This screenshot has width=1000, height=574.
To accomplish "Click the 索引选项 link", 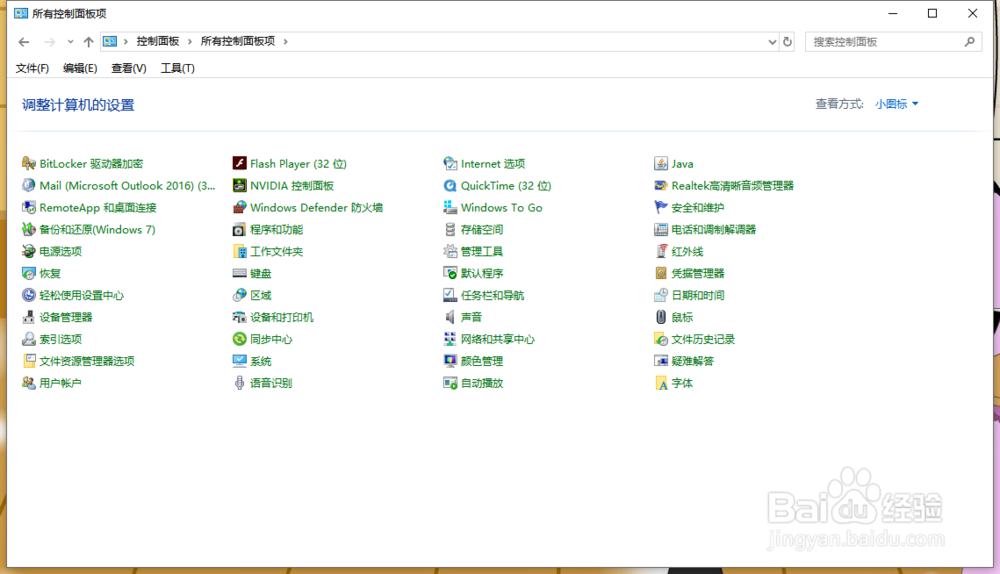I will (61, 339).
